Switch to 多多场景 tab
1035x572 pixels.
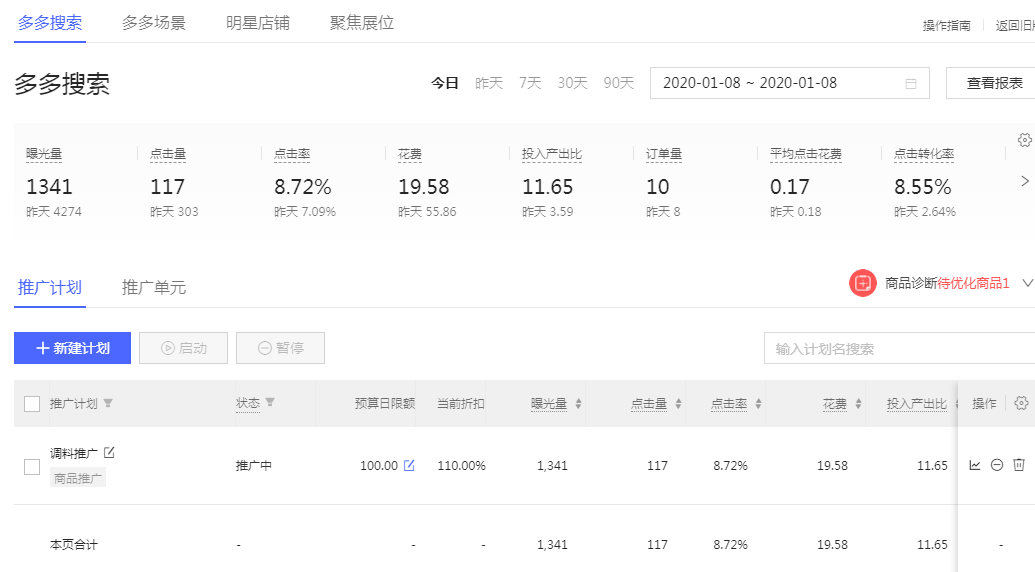[154, 23]
